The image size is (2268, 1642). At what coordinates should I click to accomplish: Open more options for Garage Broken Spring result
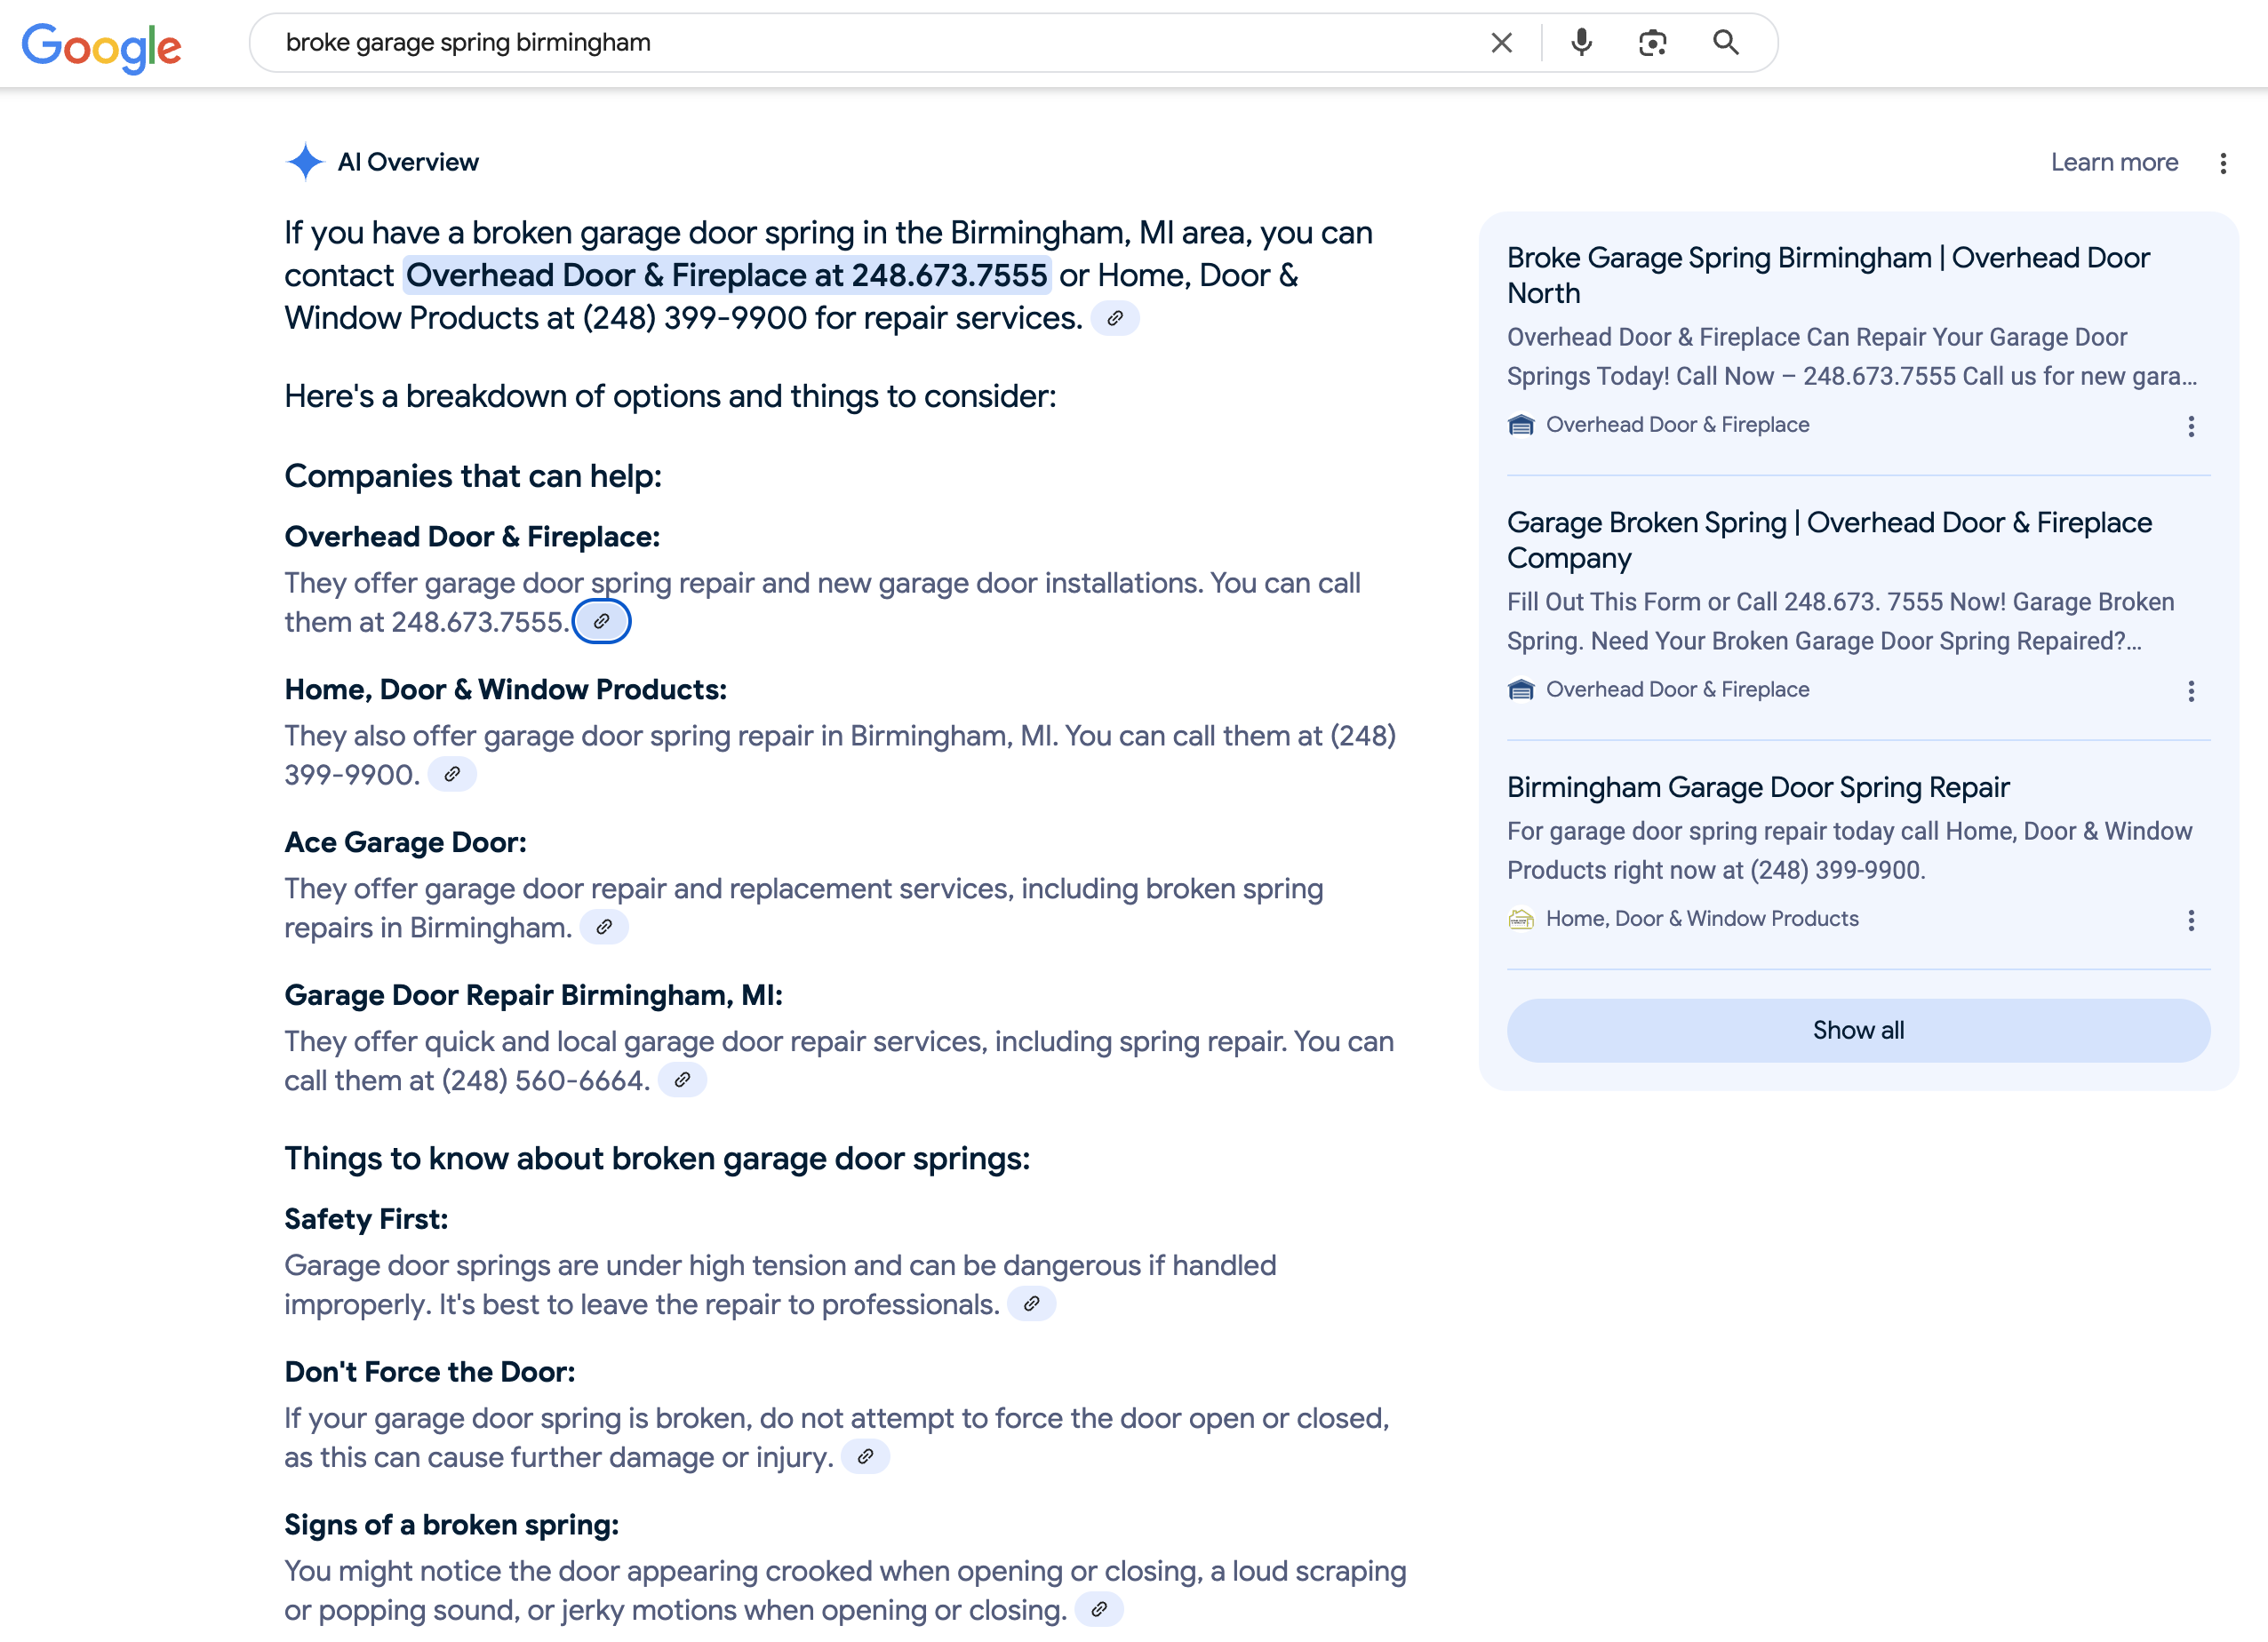[2190, 692]
